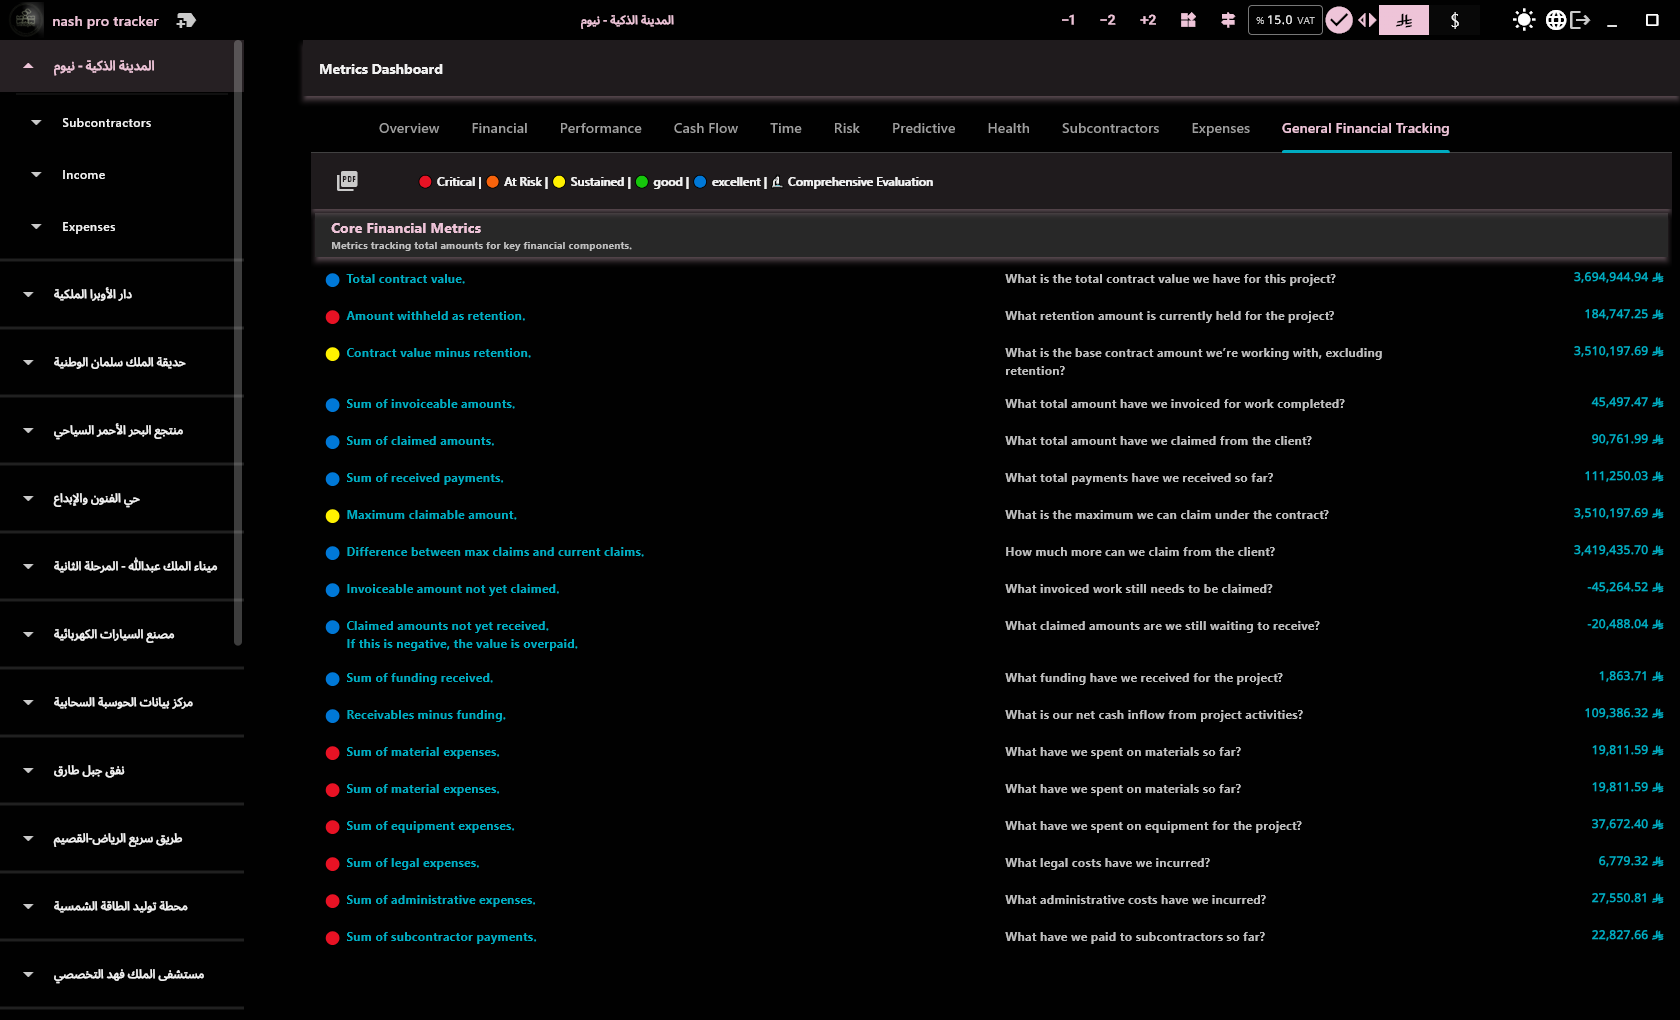This screenshot has width=1680, height=1020.
Task: Click the At Risk orange legend dot
Action: 492,182
